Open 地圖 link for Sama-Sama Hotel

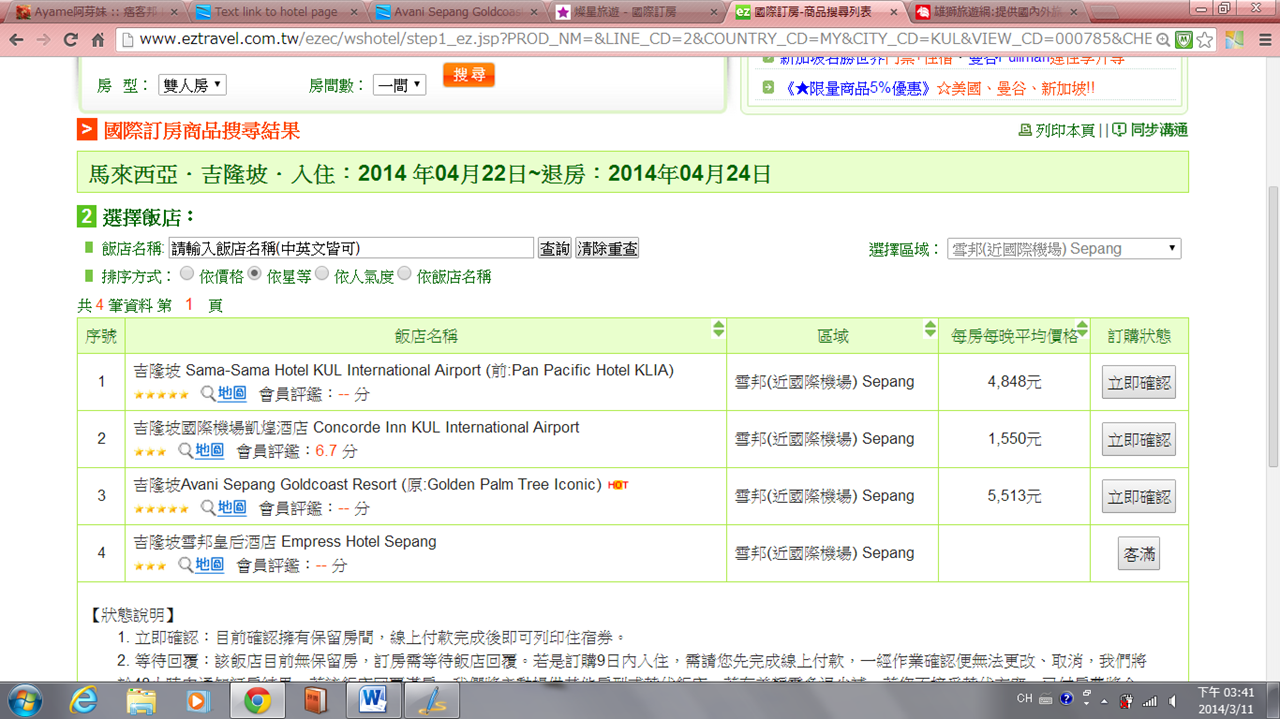tap(232, 394)
